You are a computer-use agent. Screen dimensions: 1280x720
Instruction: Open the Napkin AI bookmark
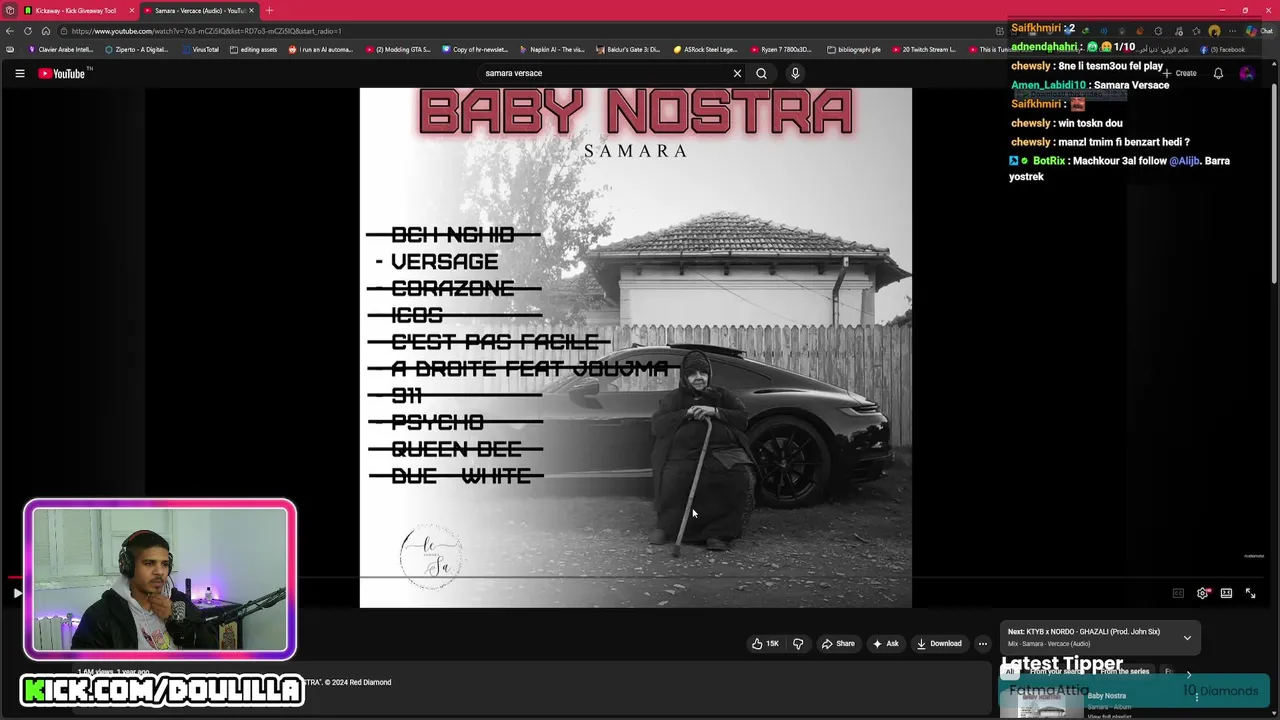click(552, 49)
